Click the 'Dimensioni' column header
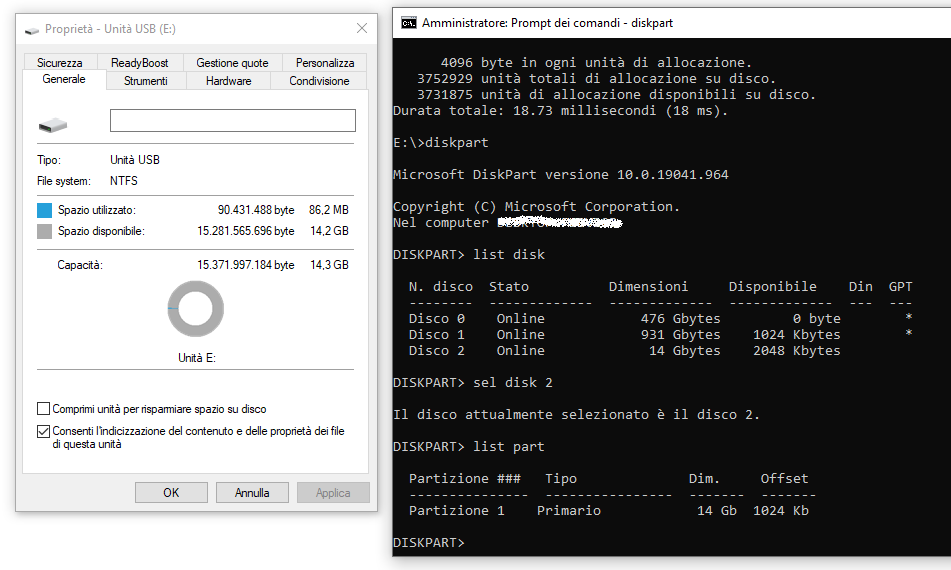This screenshot has height=570, width=951. (648, 286)
